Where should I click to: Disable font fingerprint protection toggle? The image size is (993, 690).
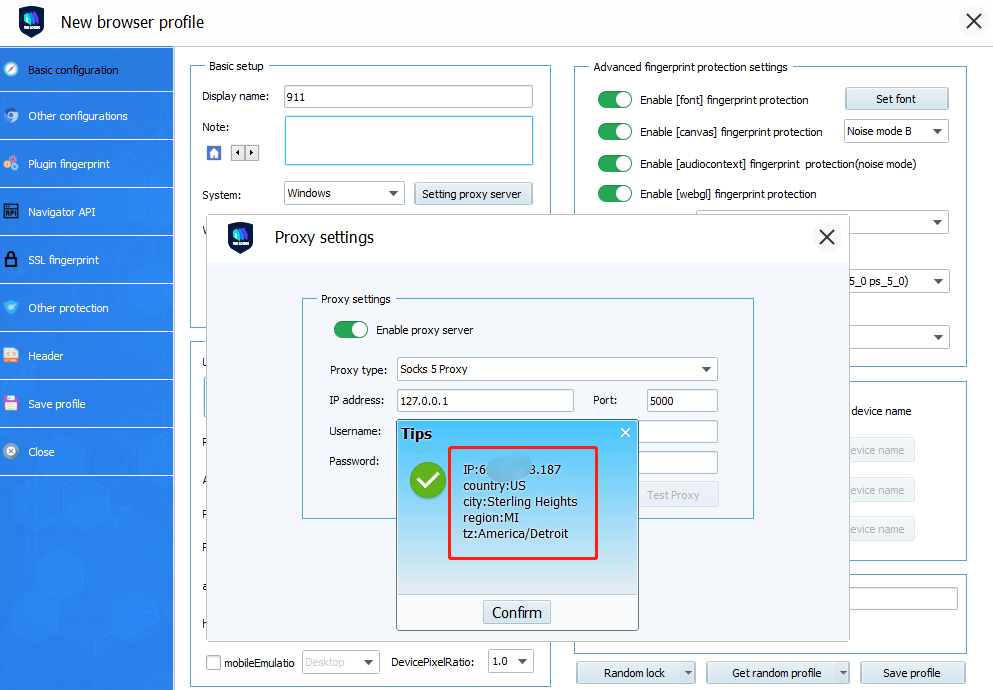(615, 100)
